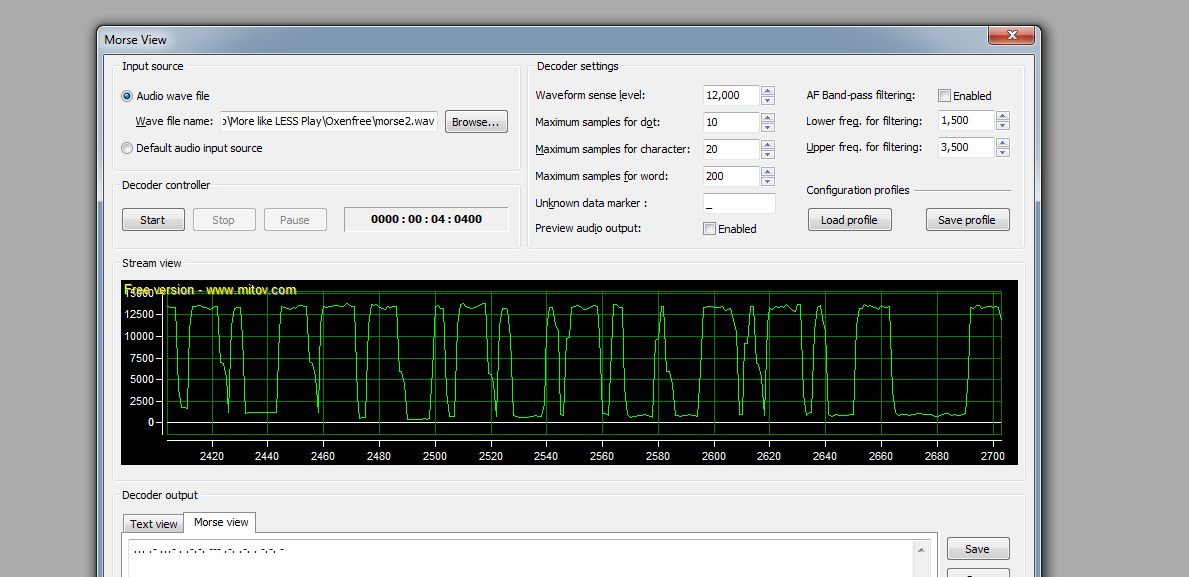Viewport: 1189px width, 577px height.
Task: Click the Lower freq. for filtering field
Action: click(966, 121)
